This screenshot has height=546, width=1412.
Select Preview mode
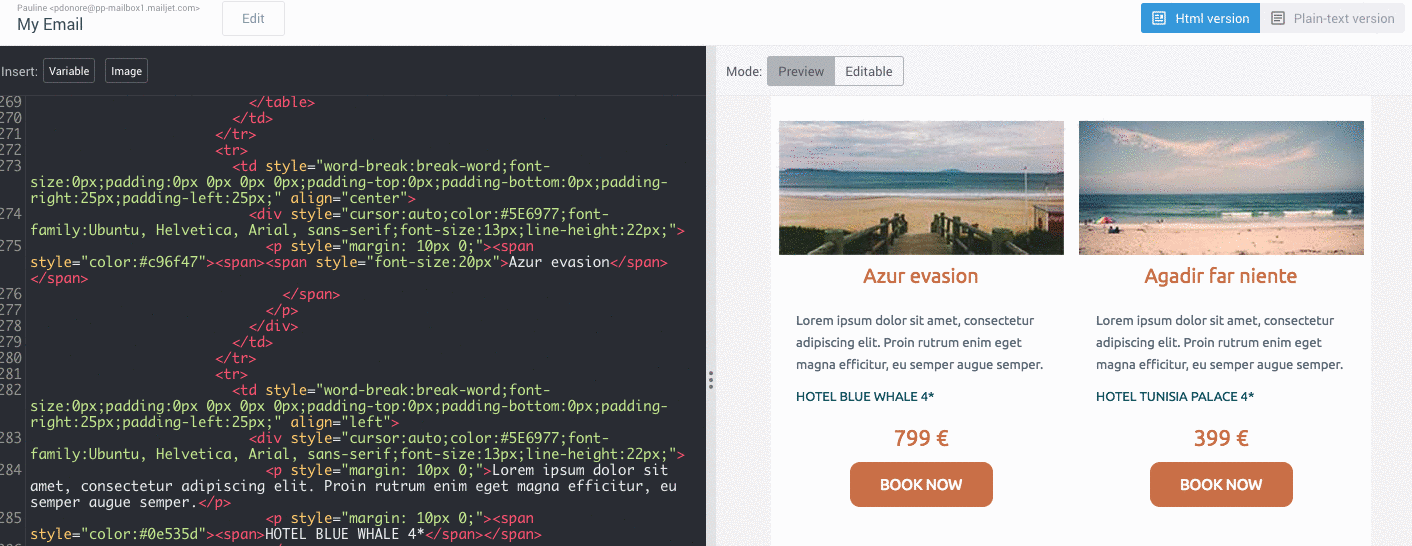(801, 71)
